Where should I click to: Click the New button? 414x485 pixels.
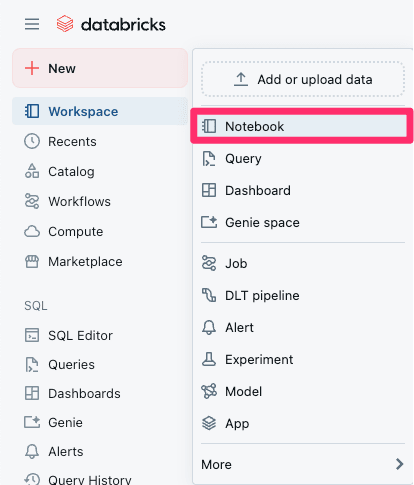tap(100, 68)
